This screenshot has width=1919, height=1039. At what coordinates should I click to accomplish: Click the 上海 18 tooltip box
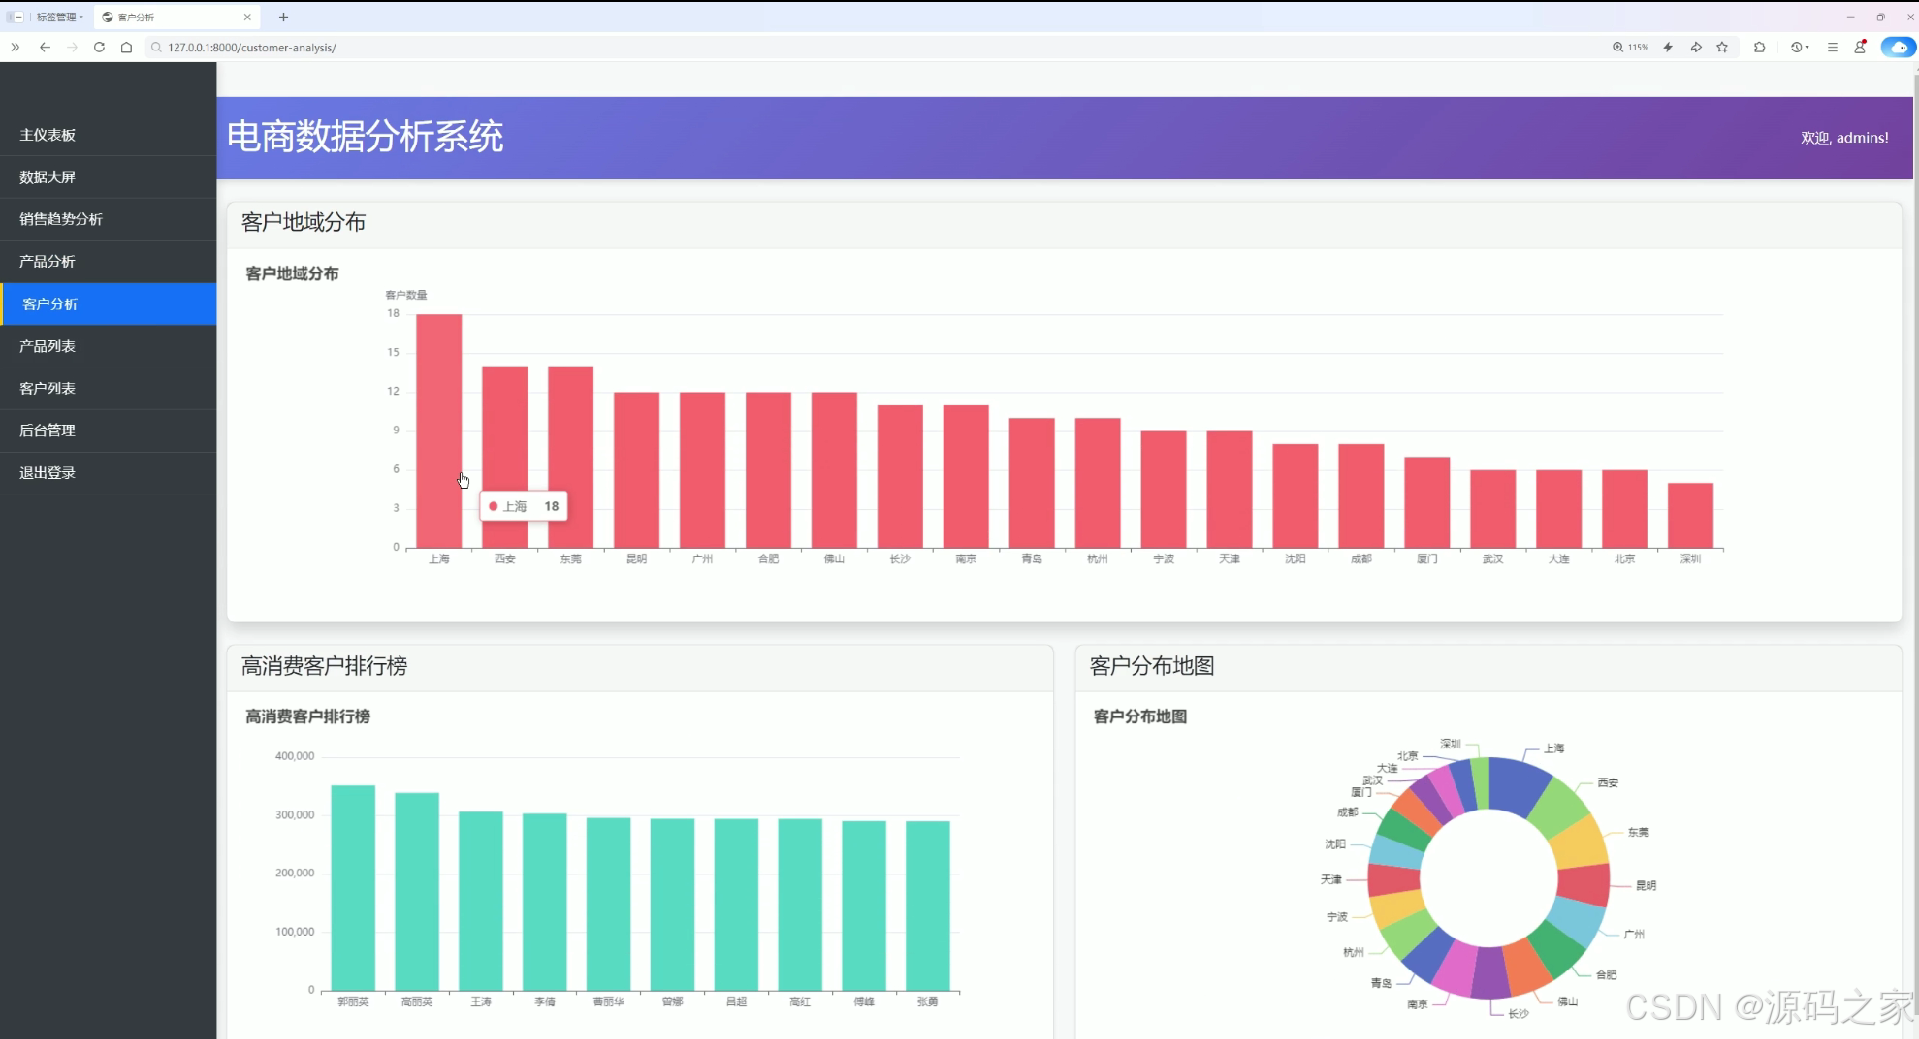[x=524, y=506]
